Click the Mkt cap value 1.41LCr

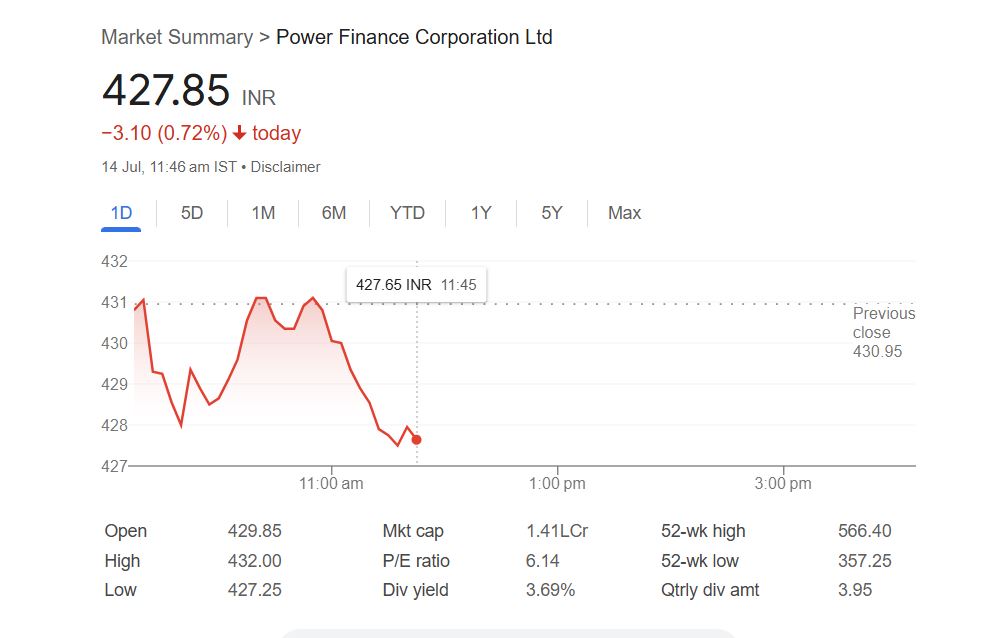tap(557, 531)
